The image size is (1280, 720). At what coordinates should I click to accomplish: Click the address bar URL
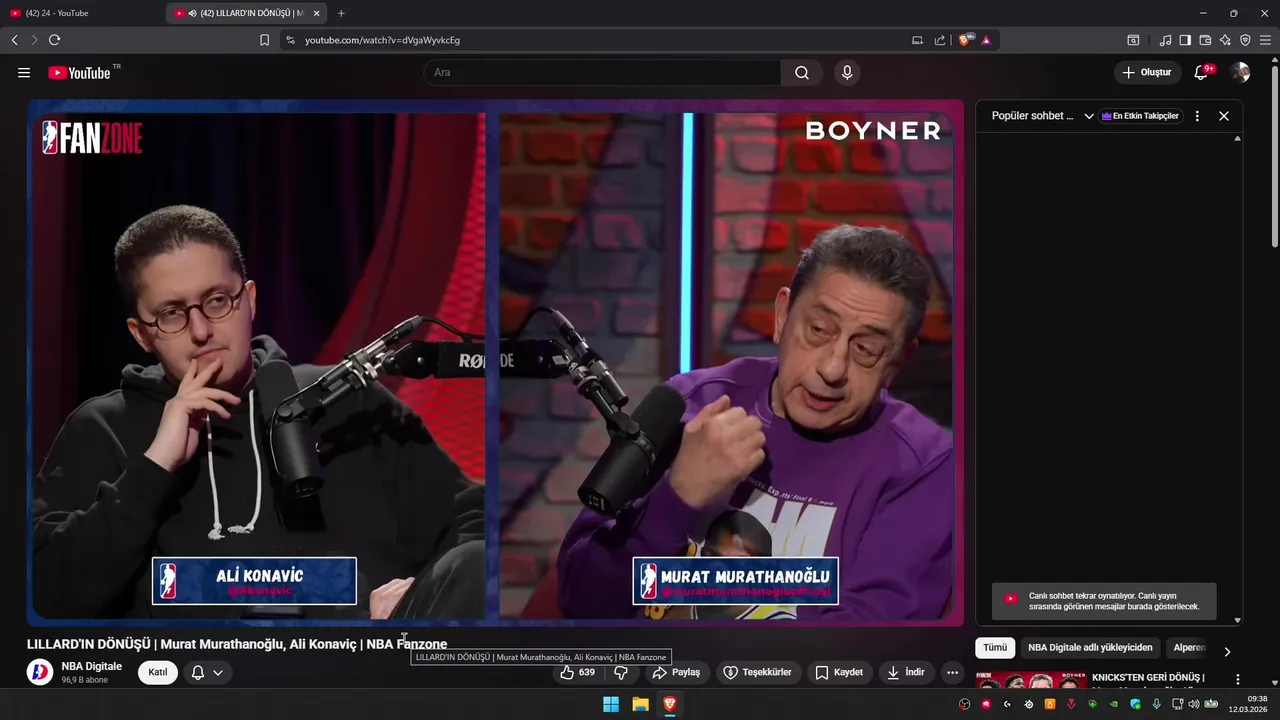[x=382, y=40]
